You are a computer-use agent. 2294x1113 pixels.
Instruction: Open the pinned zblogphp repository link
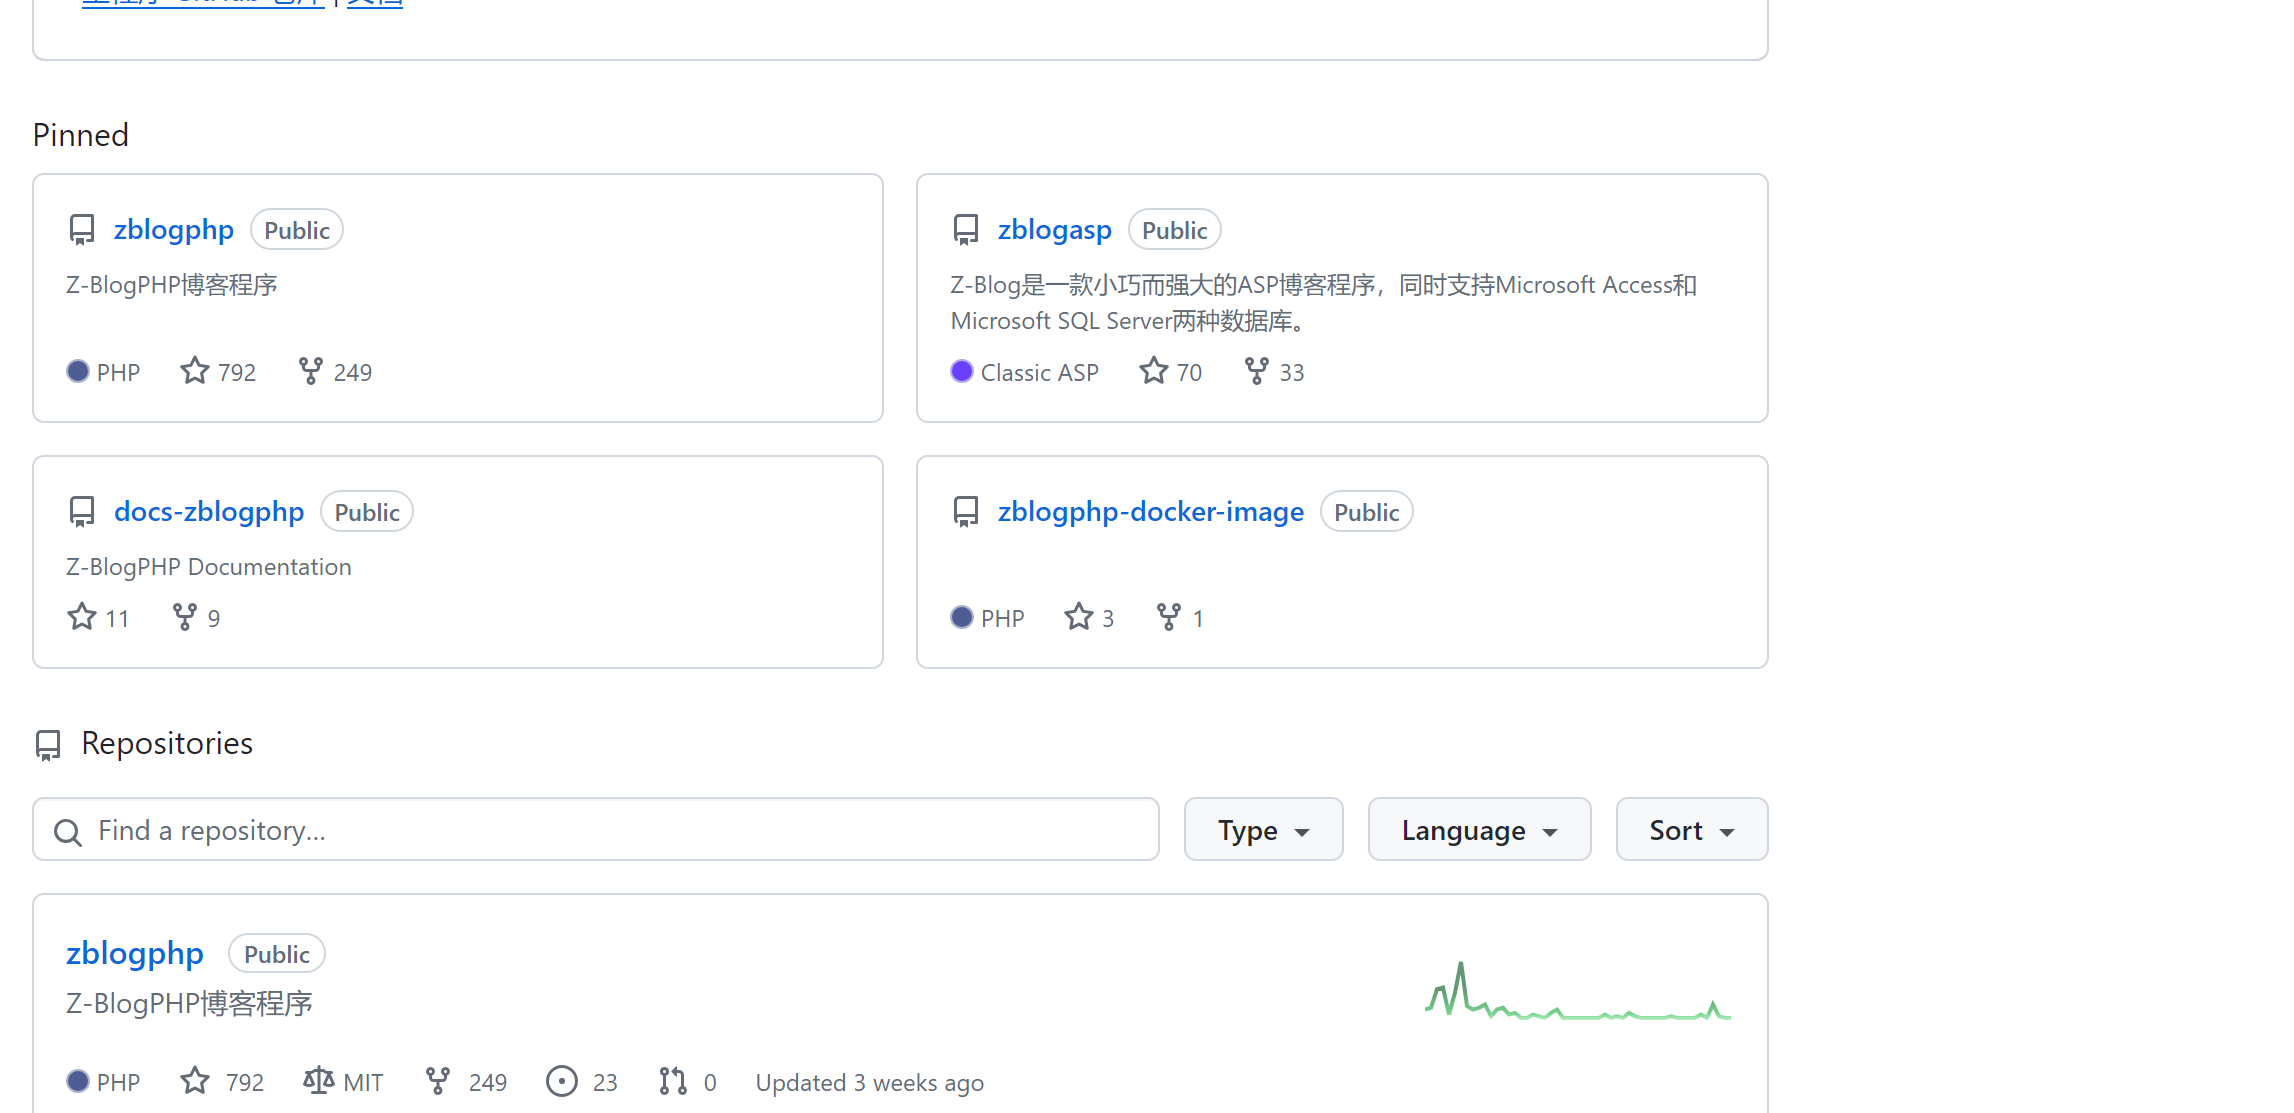[x=174, y=230]
